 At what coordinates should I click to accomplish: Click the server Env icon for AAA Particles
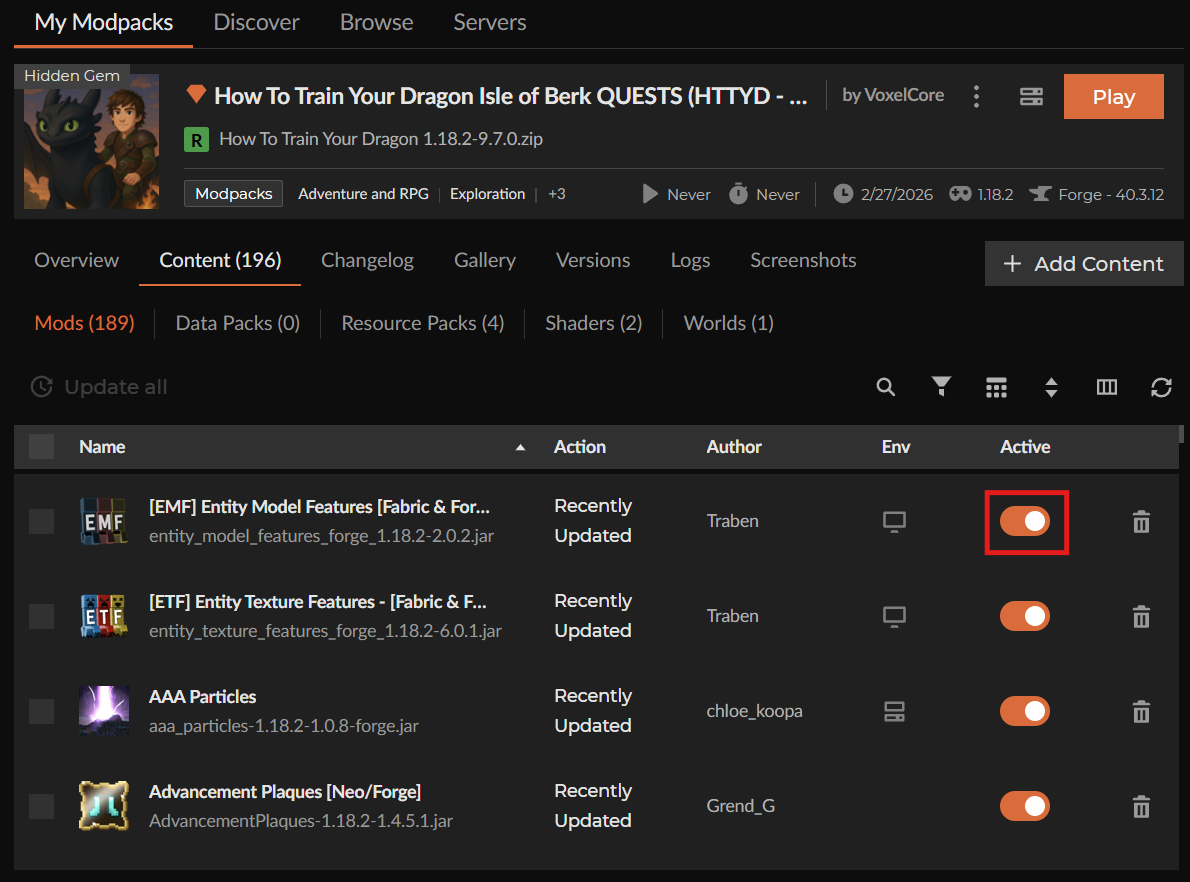coord(894,711)
